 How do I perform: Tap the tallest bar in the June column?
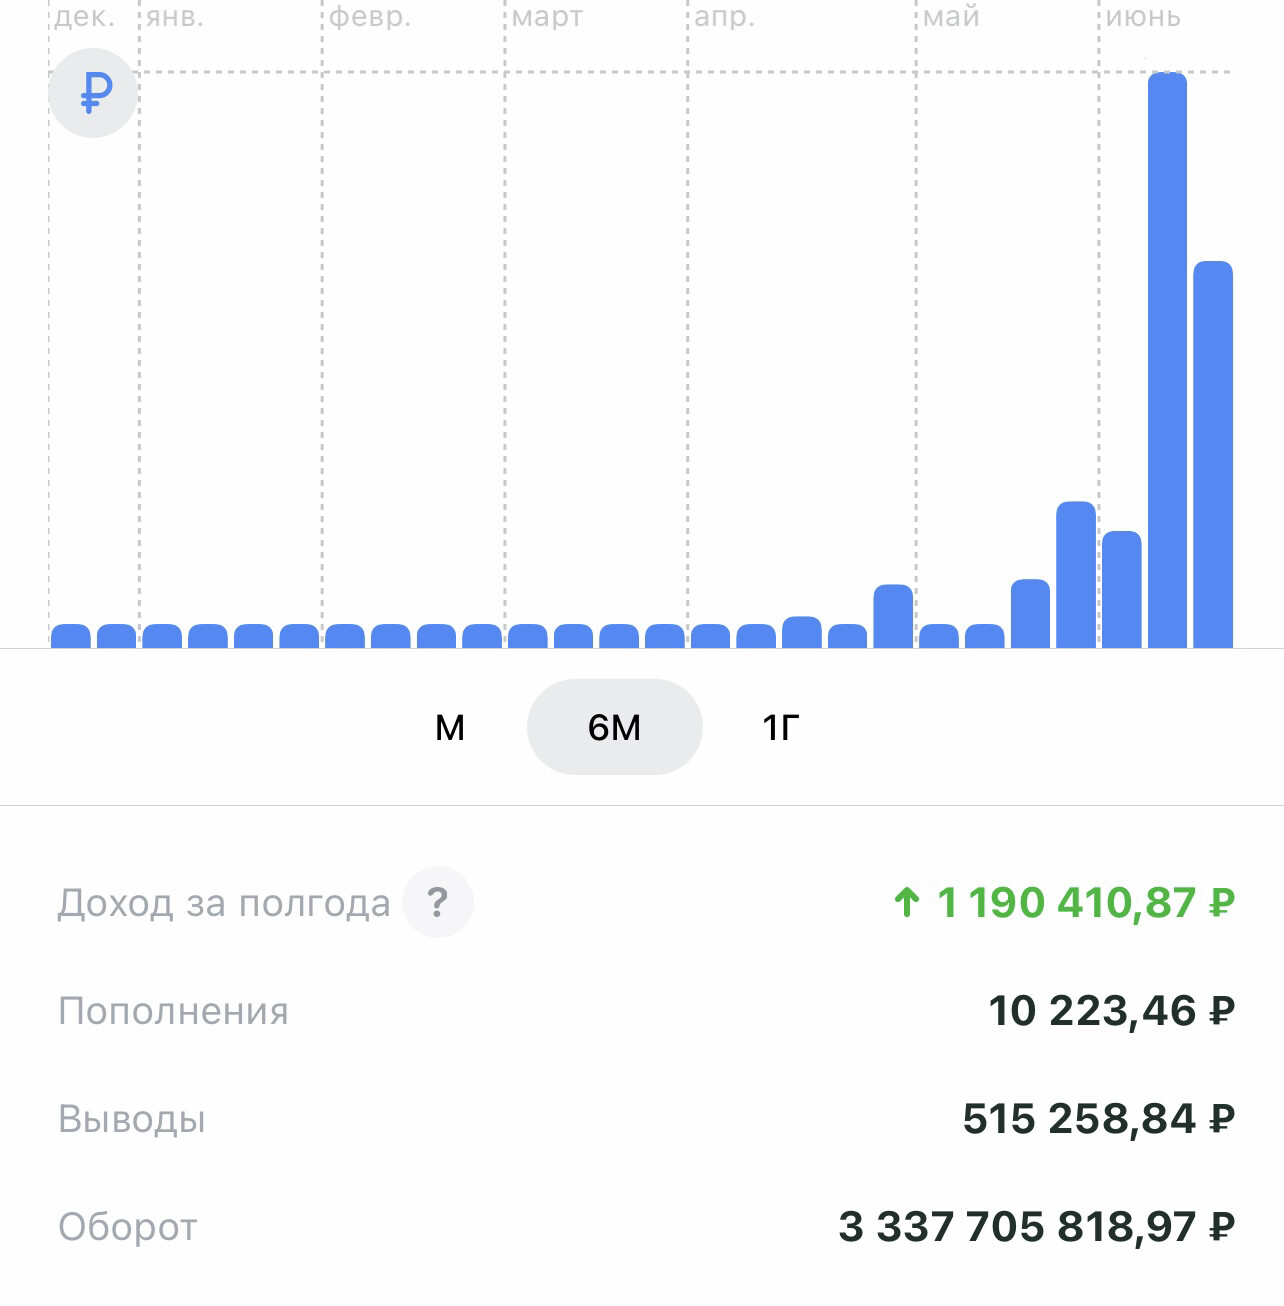[x=1167, y=360]
